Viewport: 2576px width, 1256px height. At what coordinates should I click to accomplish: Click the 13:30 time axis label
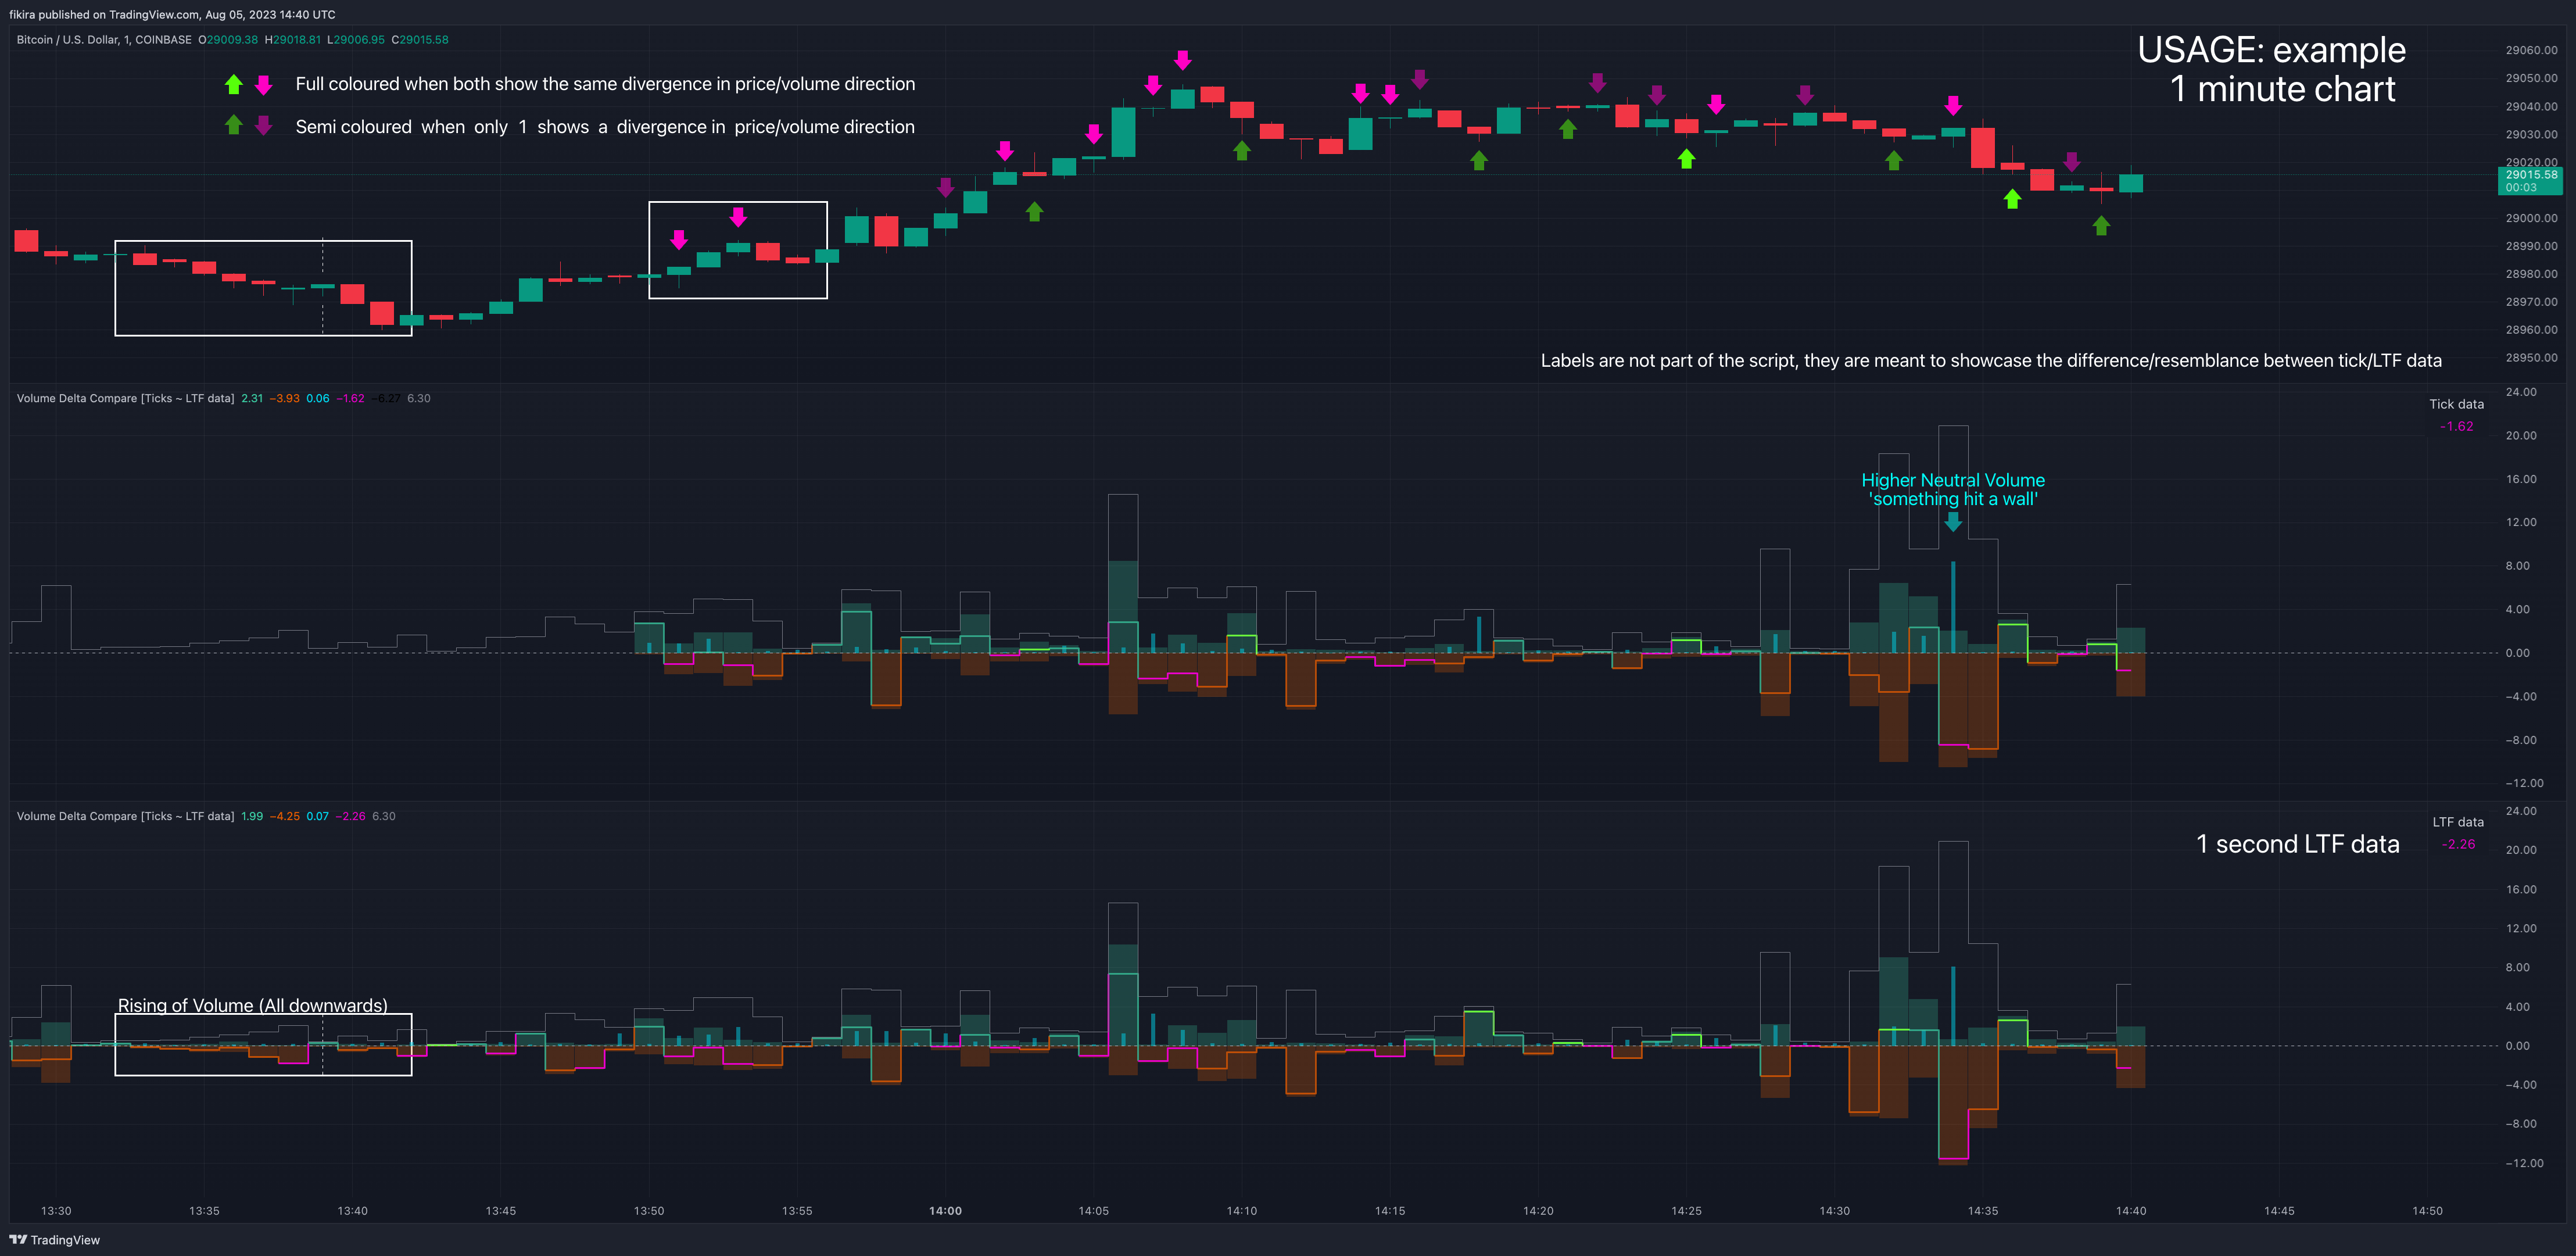pos(56,1211)
